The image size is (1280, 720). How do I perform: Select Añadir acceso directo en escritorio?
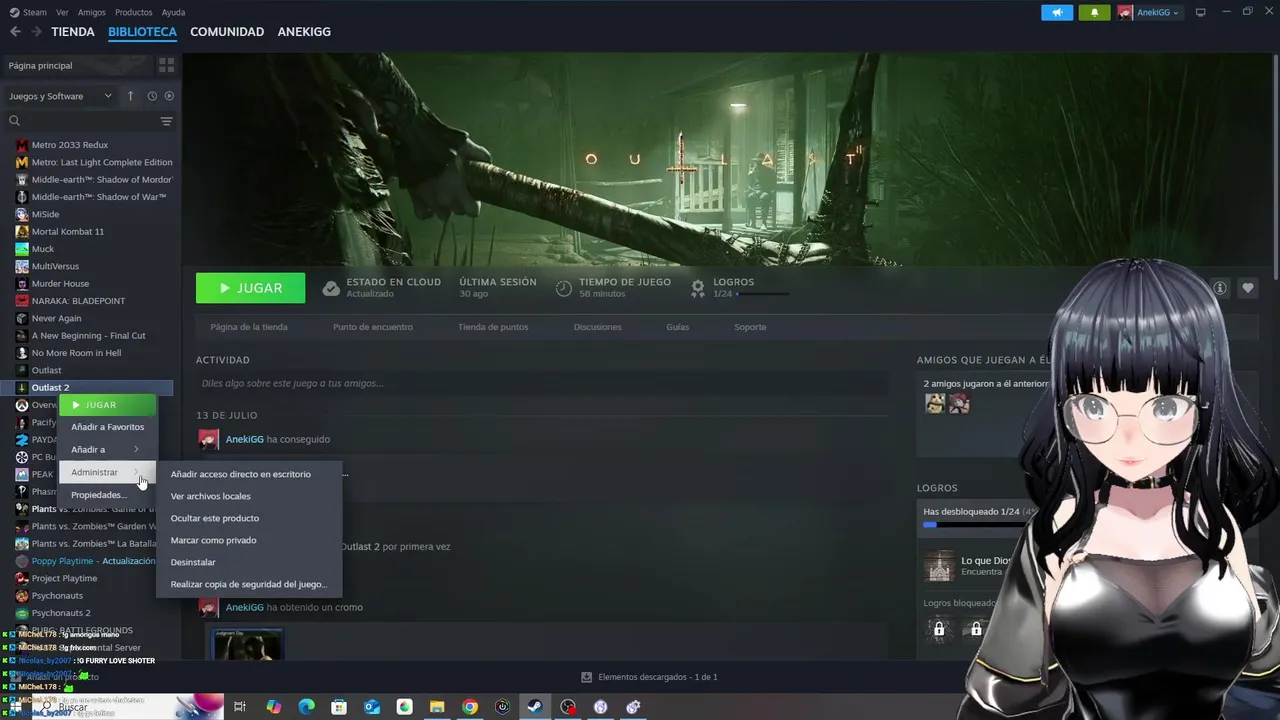tap(241, 474)
